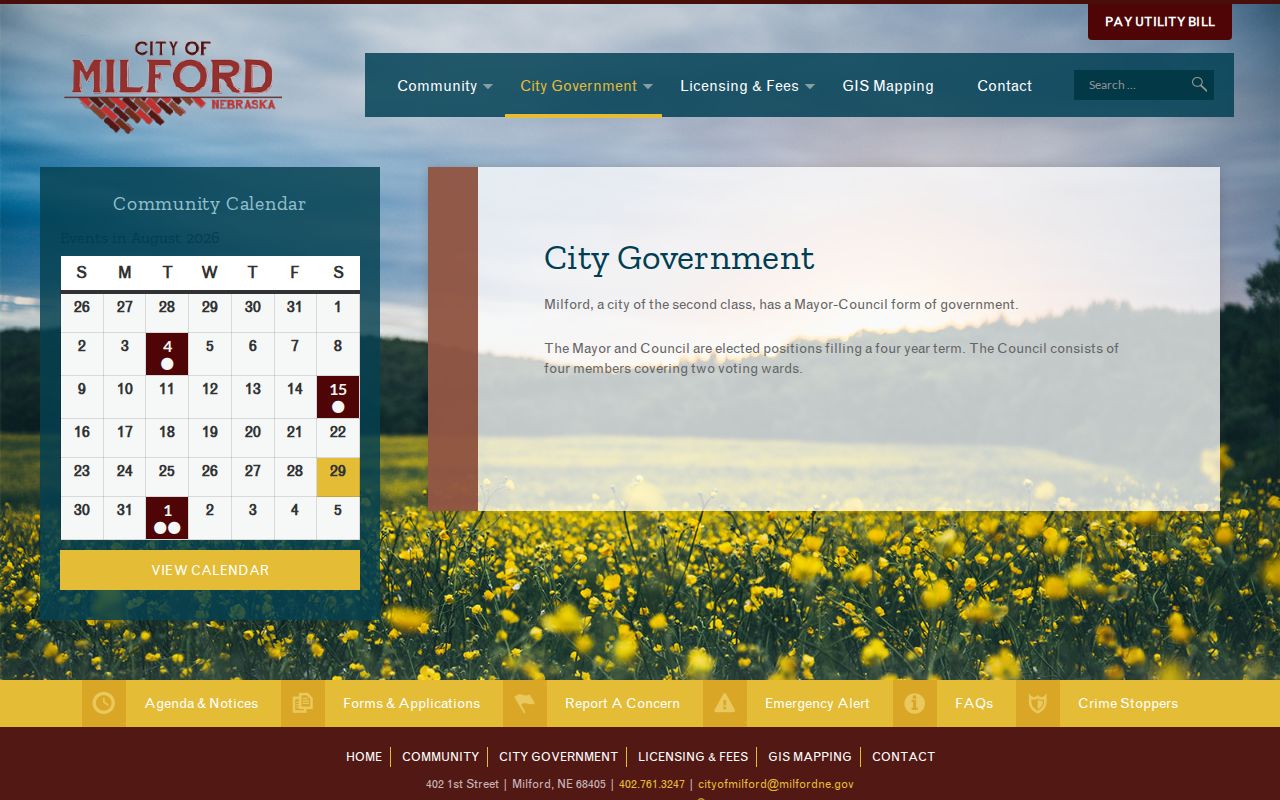Click the Contact footer link
Screen dimensions: 1280x800
point(903,757)
